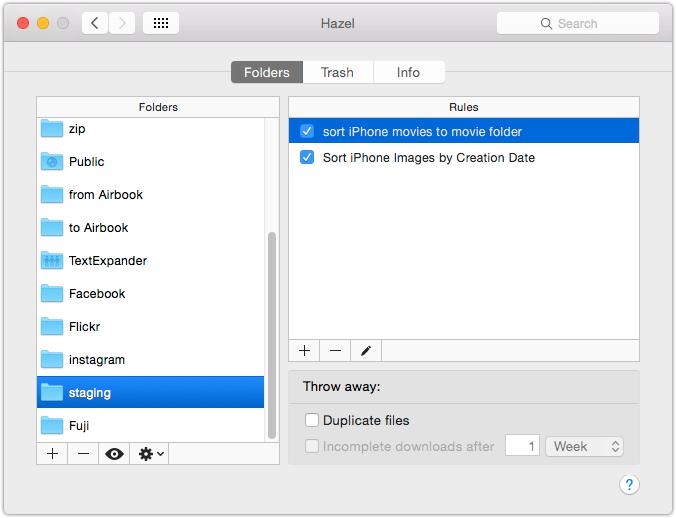Click the Folders column header

tap(158, 107)
